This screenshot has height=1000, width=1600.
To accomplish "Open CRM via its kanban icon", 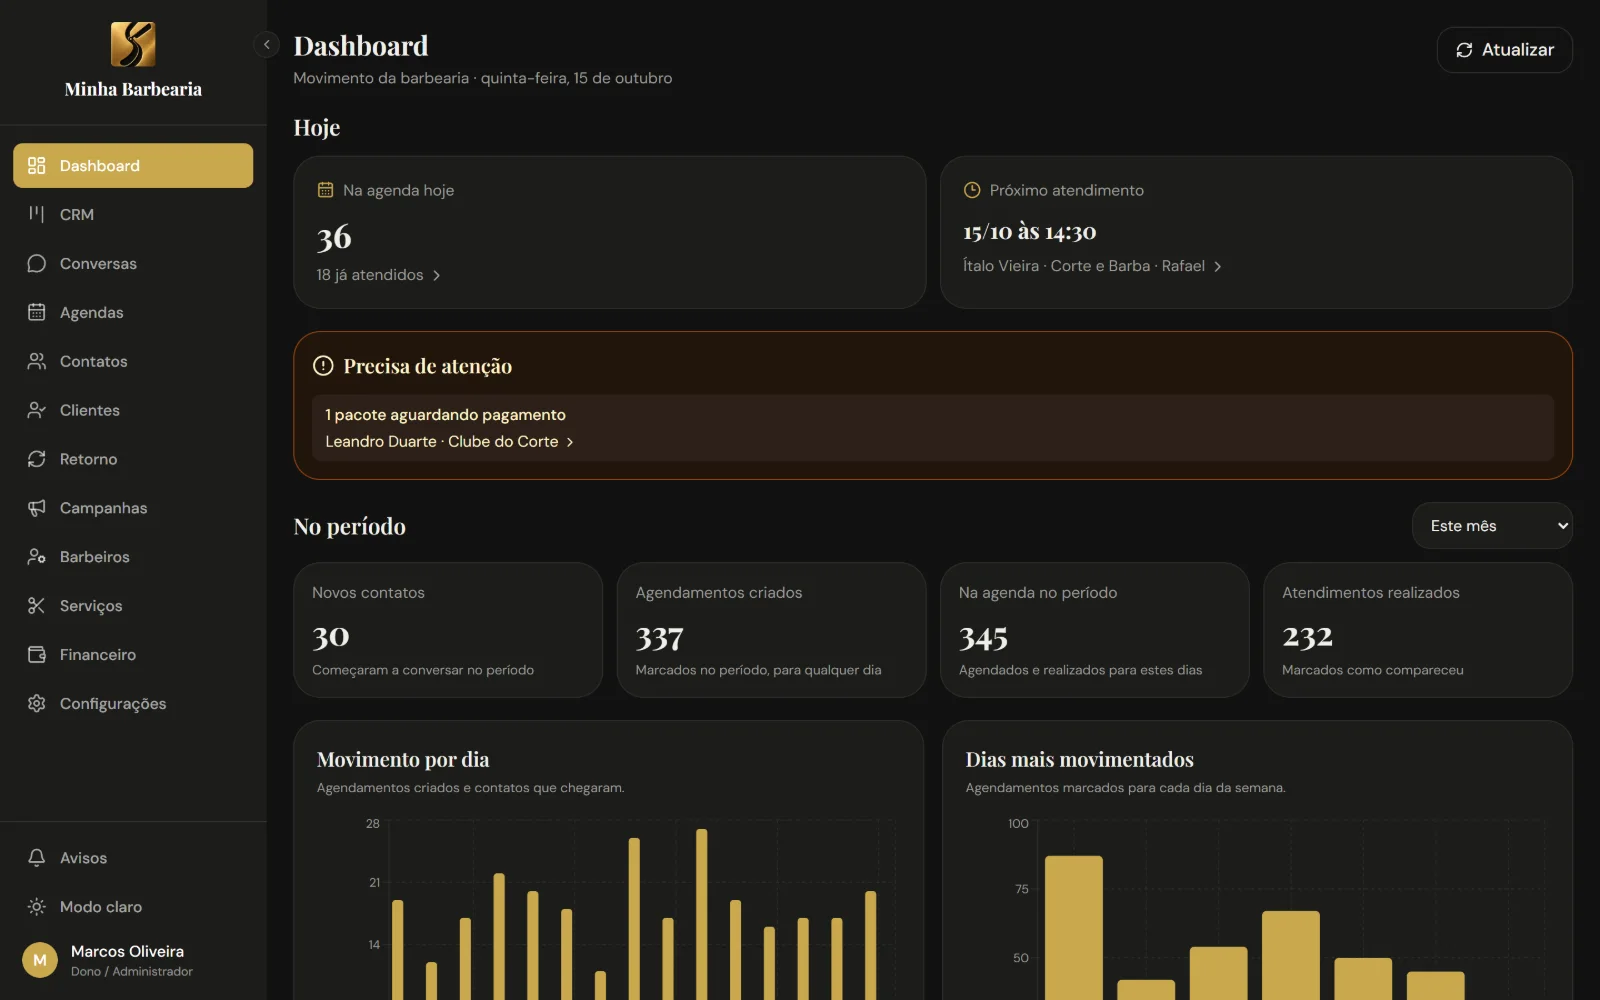I will coord(37,214).
